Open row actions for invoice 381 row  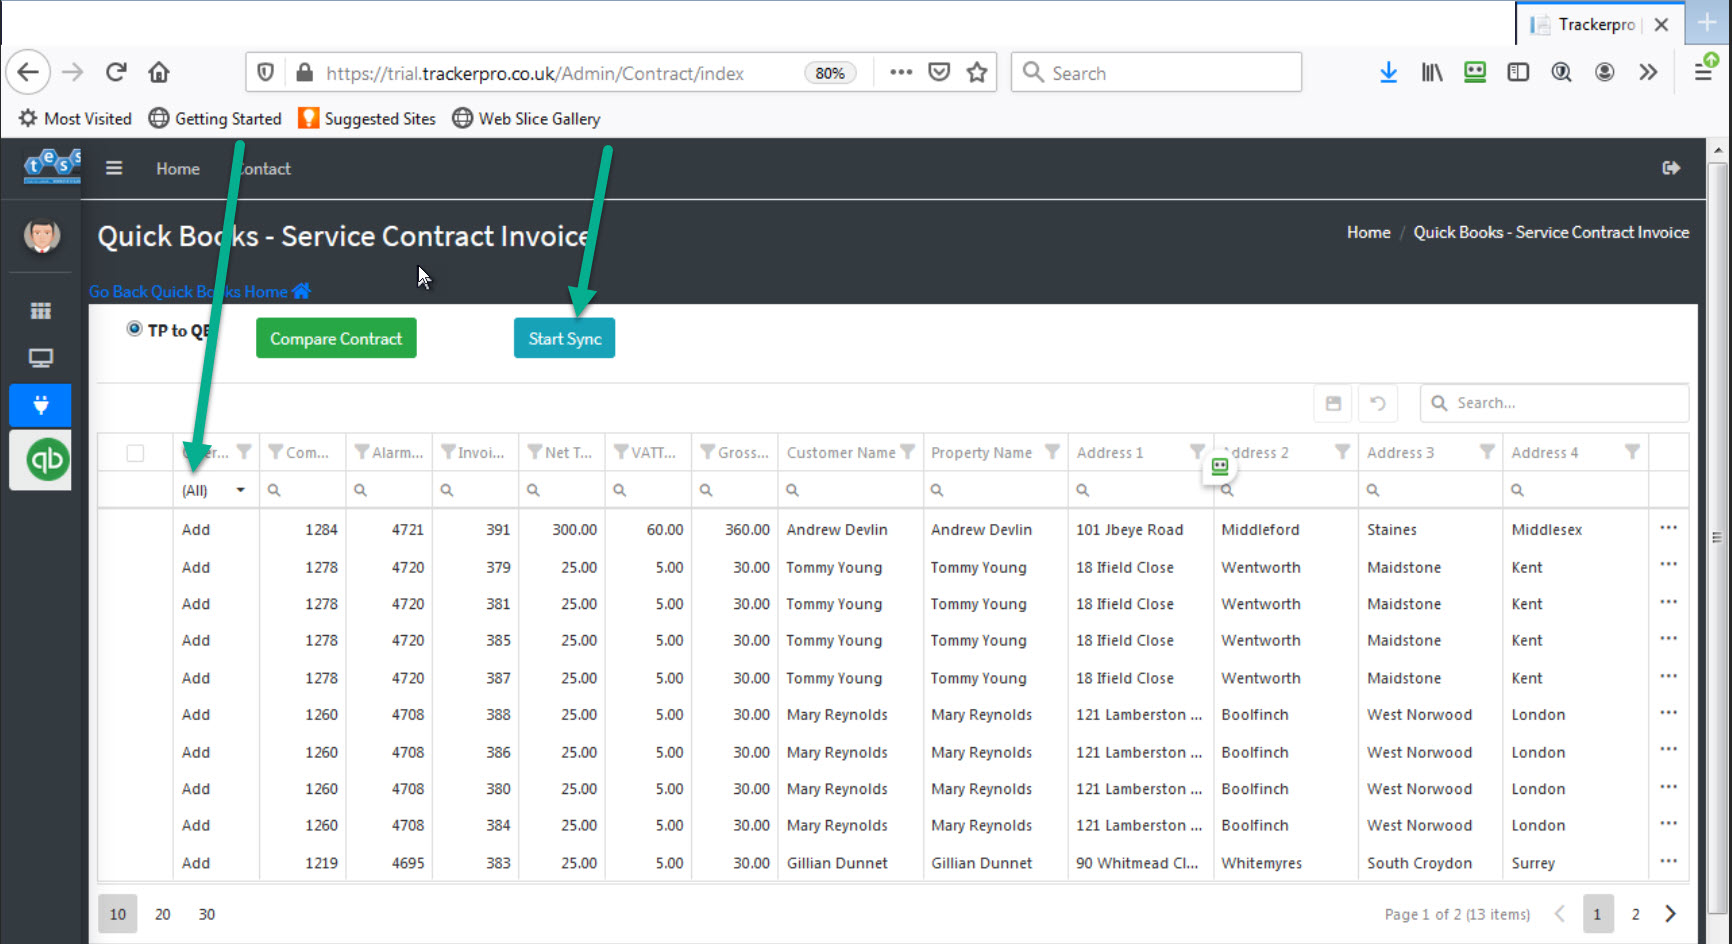(1668, 602)
